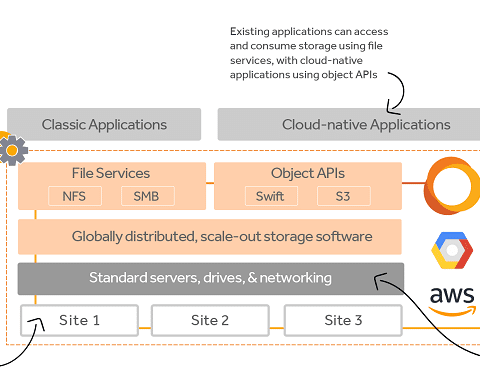
Task: Select the Classic Applications box
Action: tap(104, 124)
